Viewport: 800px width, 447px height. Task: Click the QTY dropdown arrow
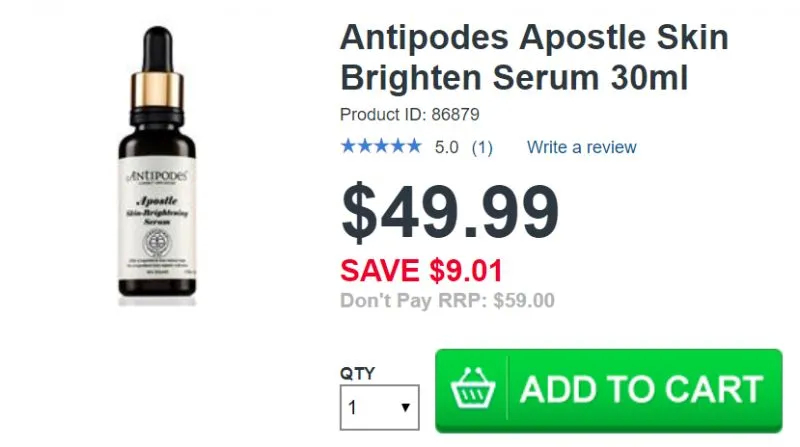point(406,407)
